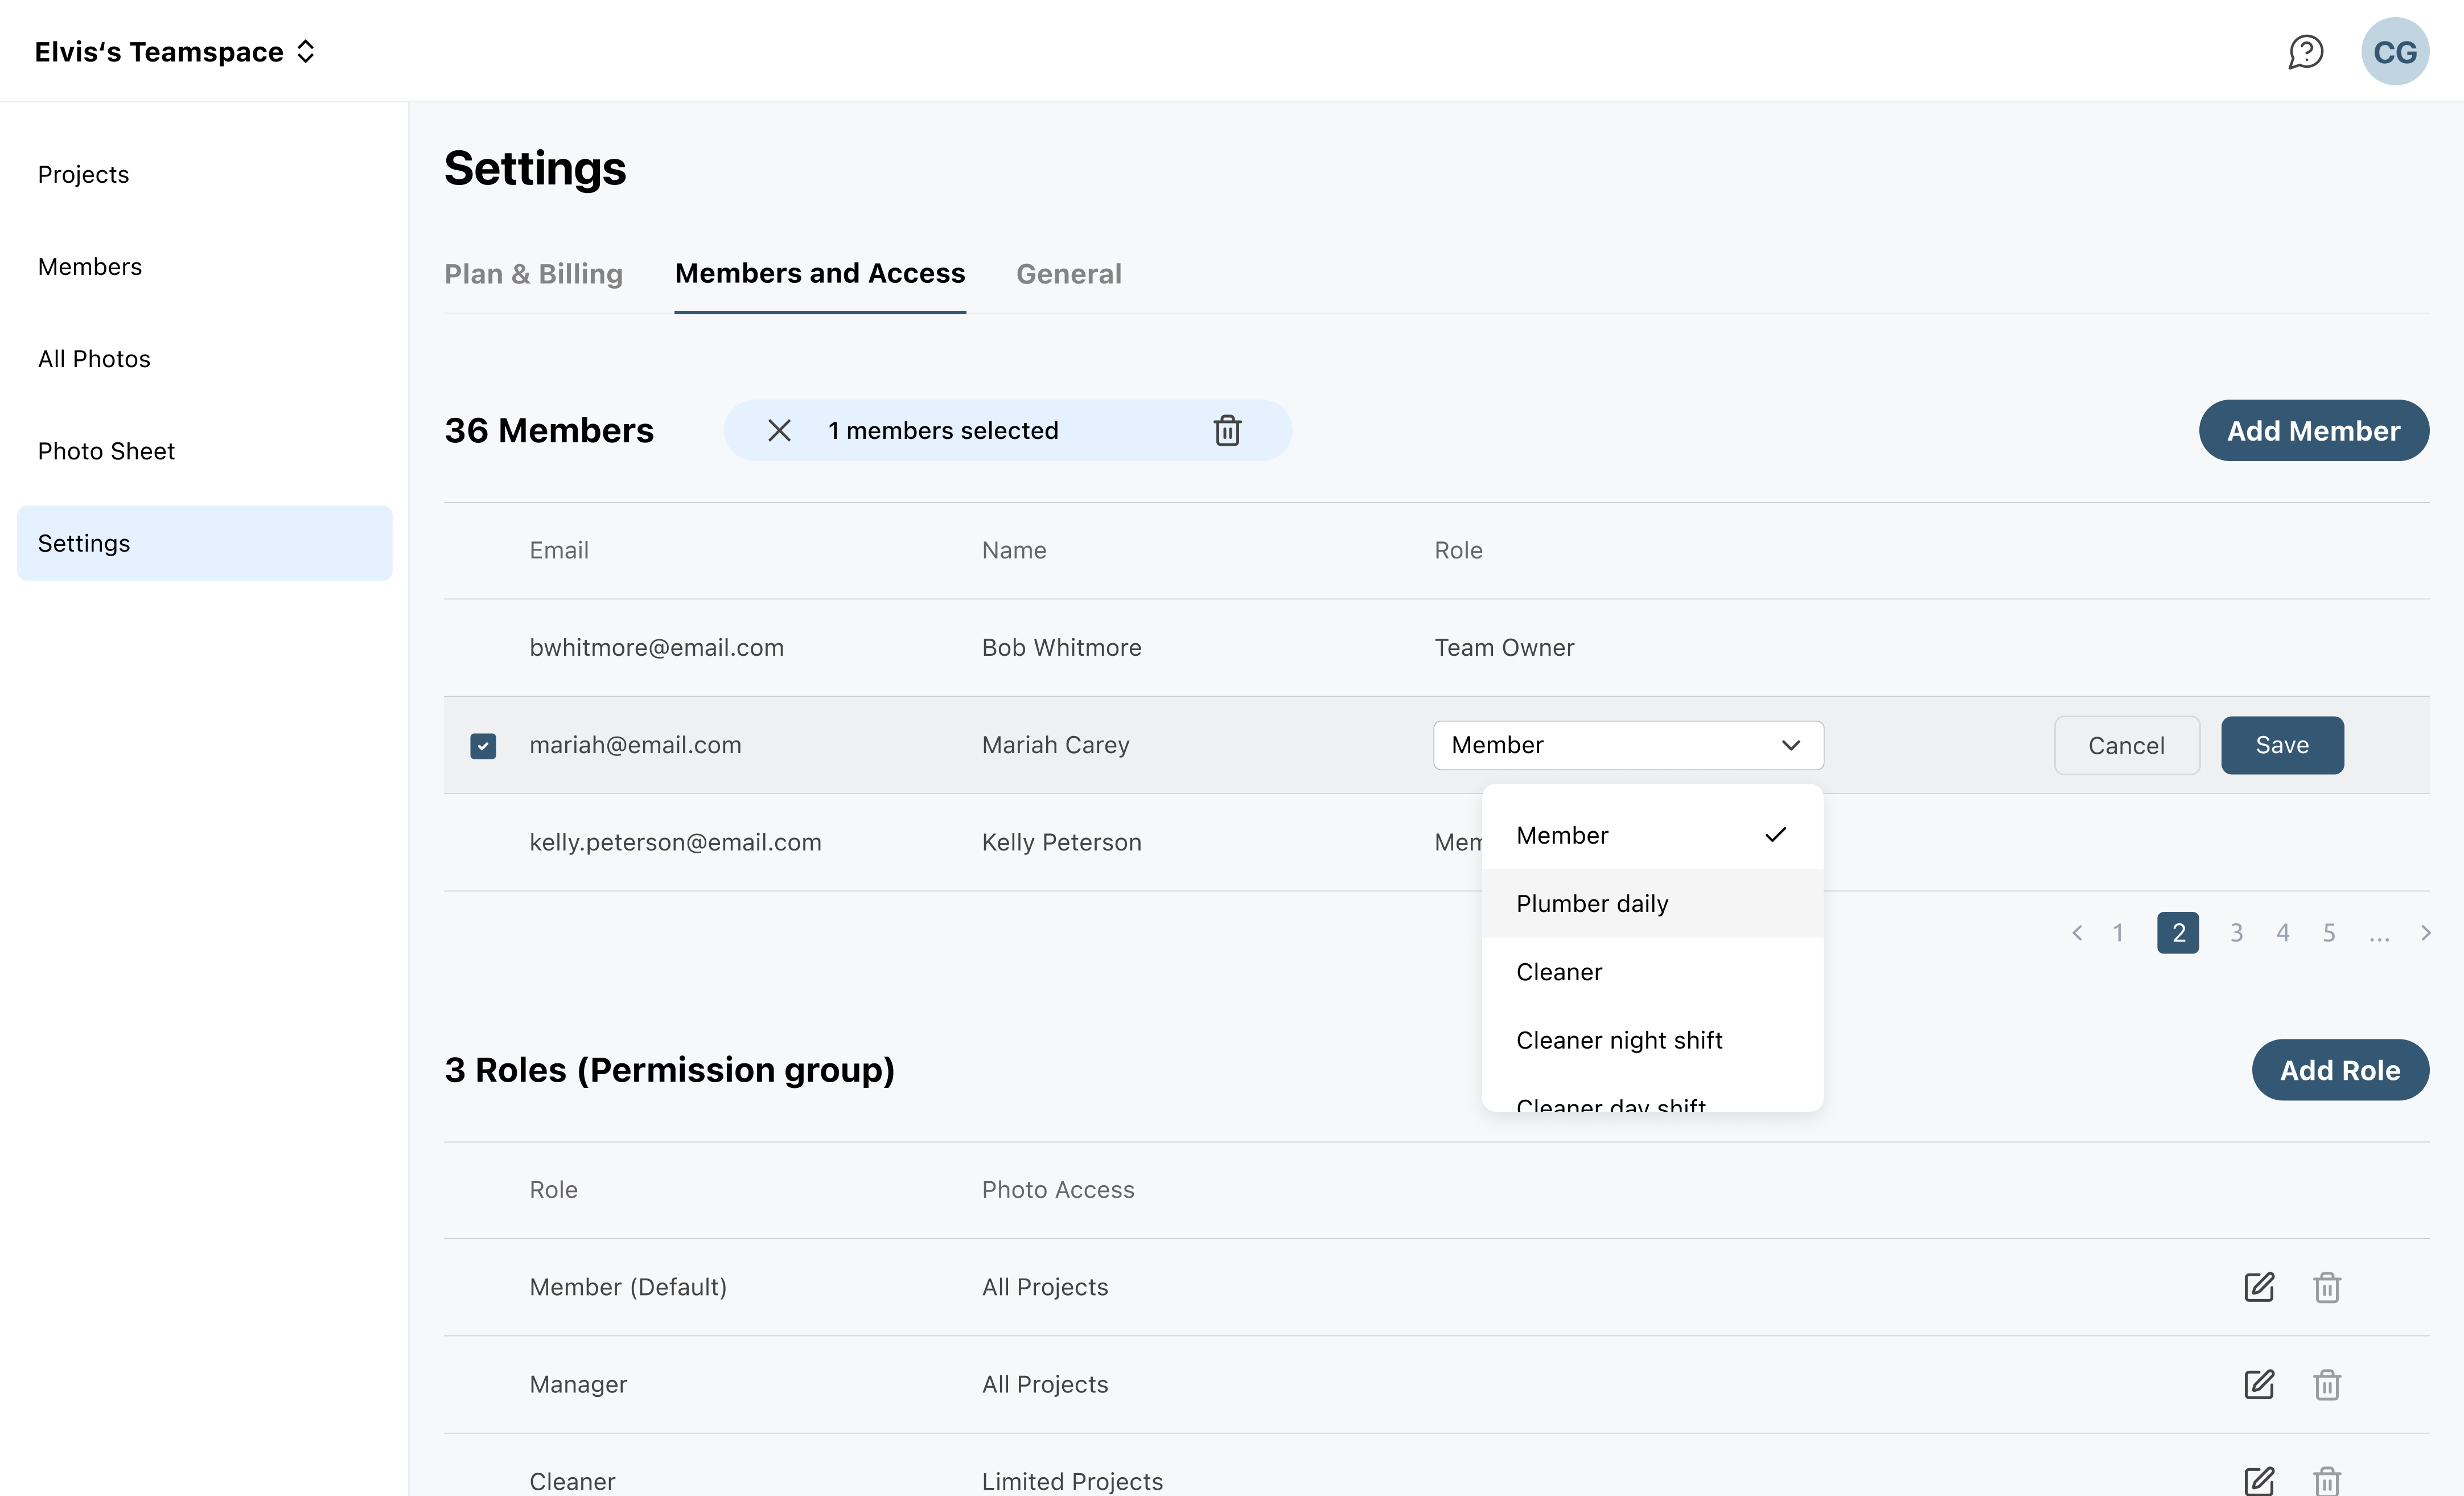This screenshot has width=2464, height=1496.
Task: Open the Member role dropdown for Mariah Carey
Action: [1628, 745]
